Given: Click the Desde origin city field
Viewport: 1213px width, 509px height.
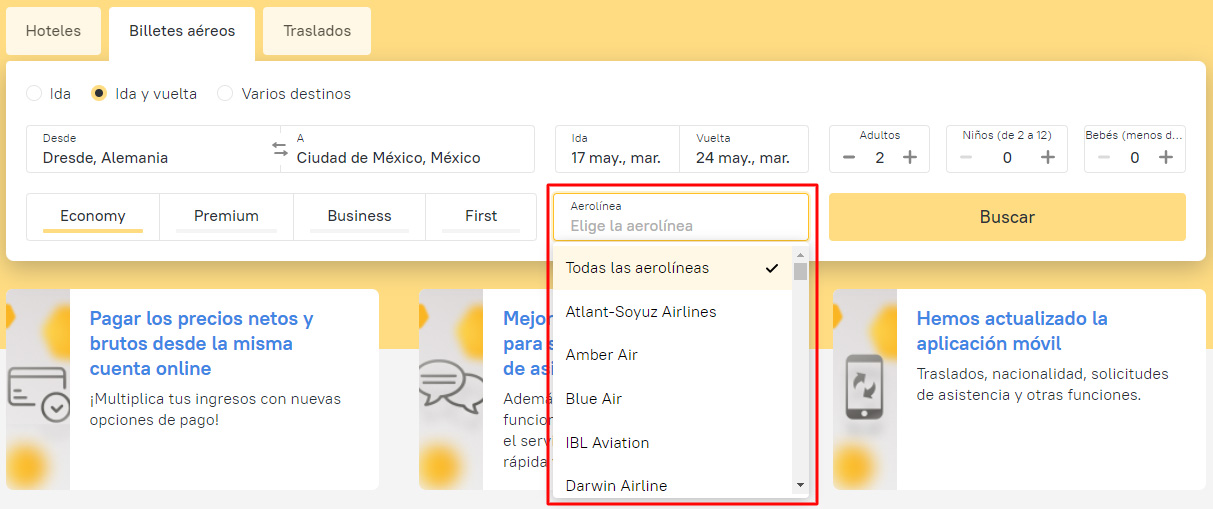Looking at the screenshot, I should pos(150,149).
